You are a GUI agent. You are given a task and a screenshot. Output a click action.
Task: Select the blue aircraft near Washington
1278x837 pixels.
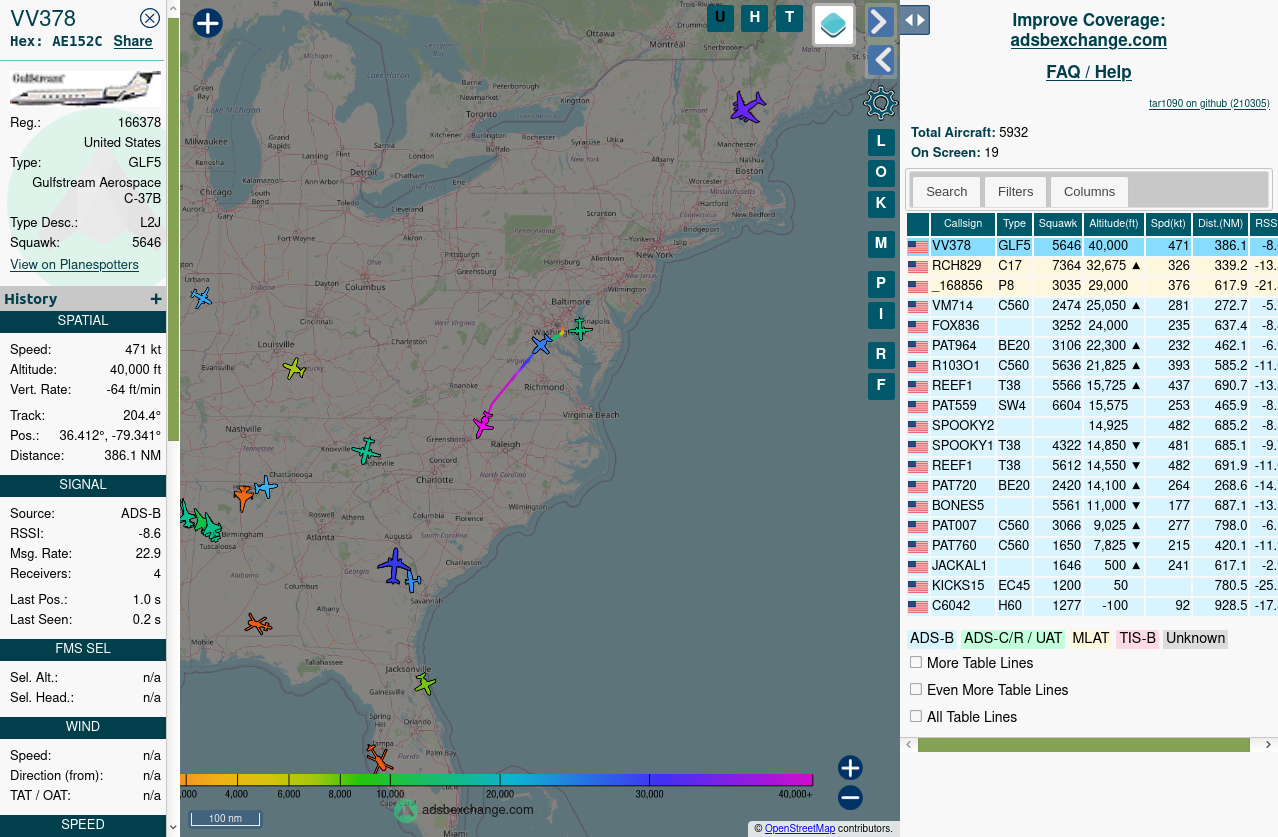click(542, 344)
